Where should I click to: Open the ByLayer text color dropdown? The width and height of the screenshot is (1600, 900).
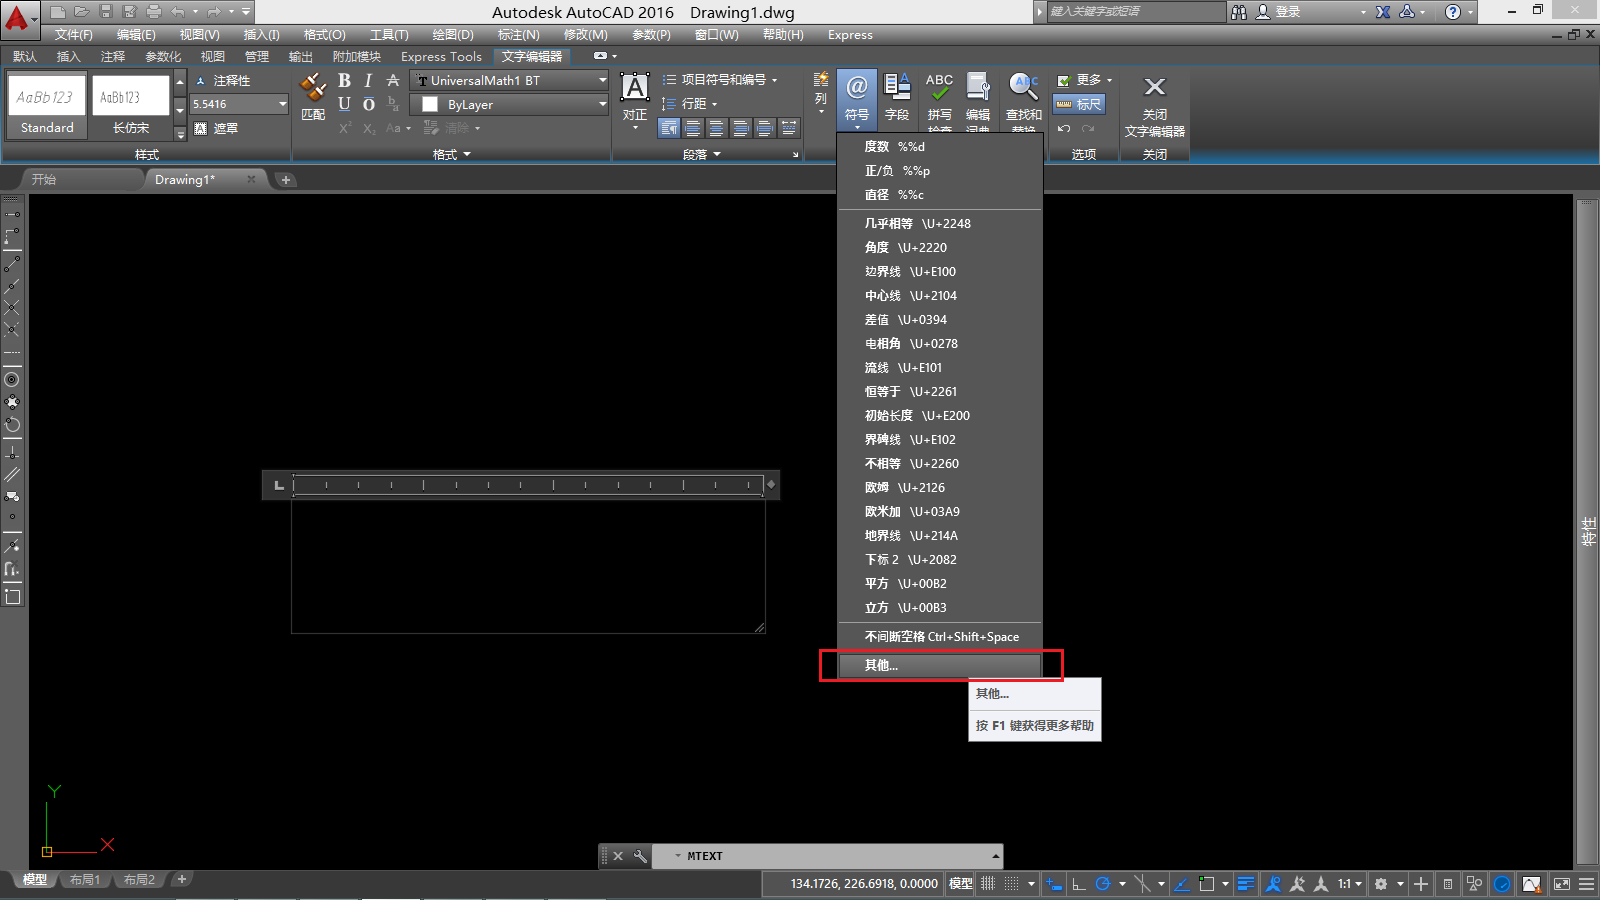point(602,104)
